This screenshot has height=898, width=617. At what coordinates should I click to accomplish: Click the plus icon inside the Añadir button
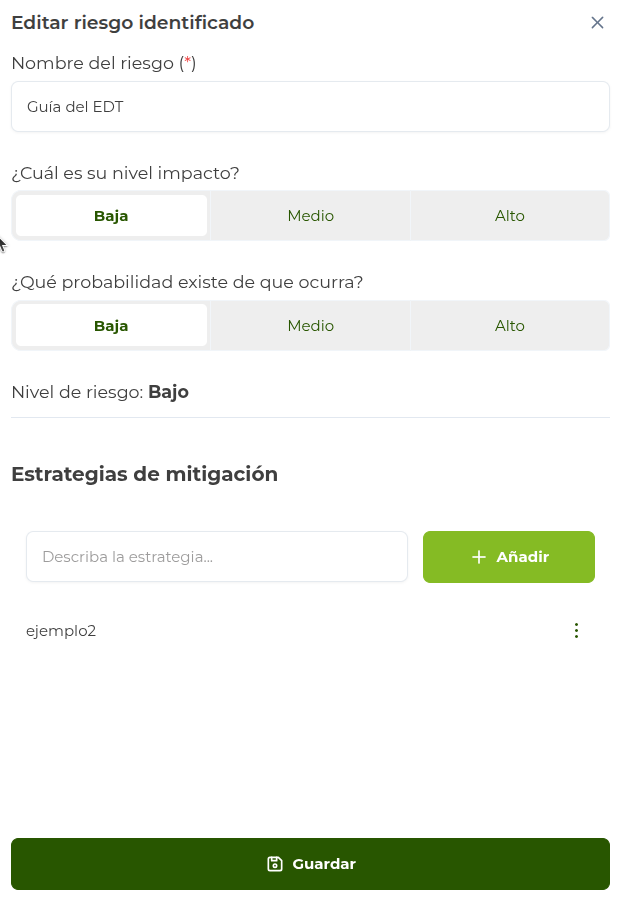(x=477, y=556)
